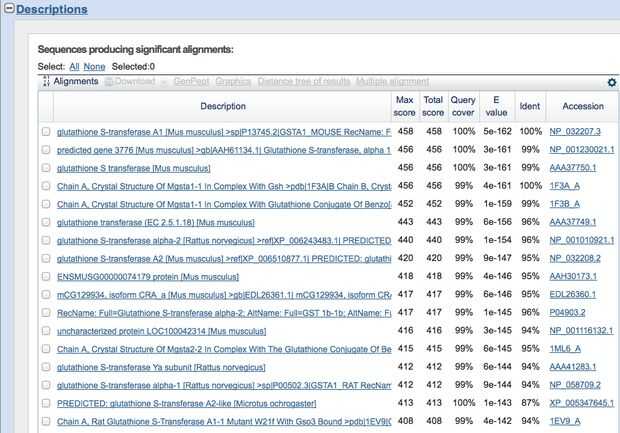Open PREDICTED glutathione S-transferase A2-like link
The height and width of the screenshot is (433, 620).
point(187,403)
